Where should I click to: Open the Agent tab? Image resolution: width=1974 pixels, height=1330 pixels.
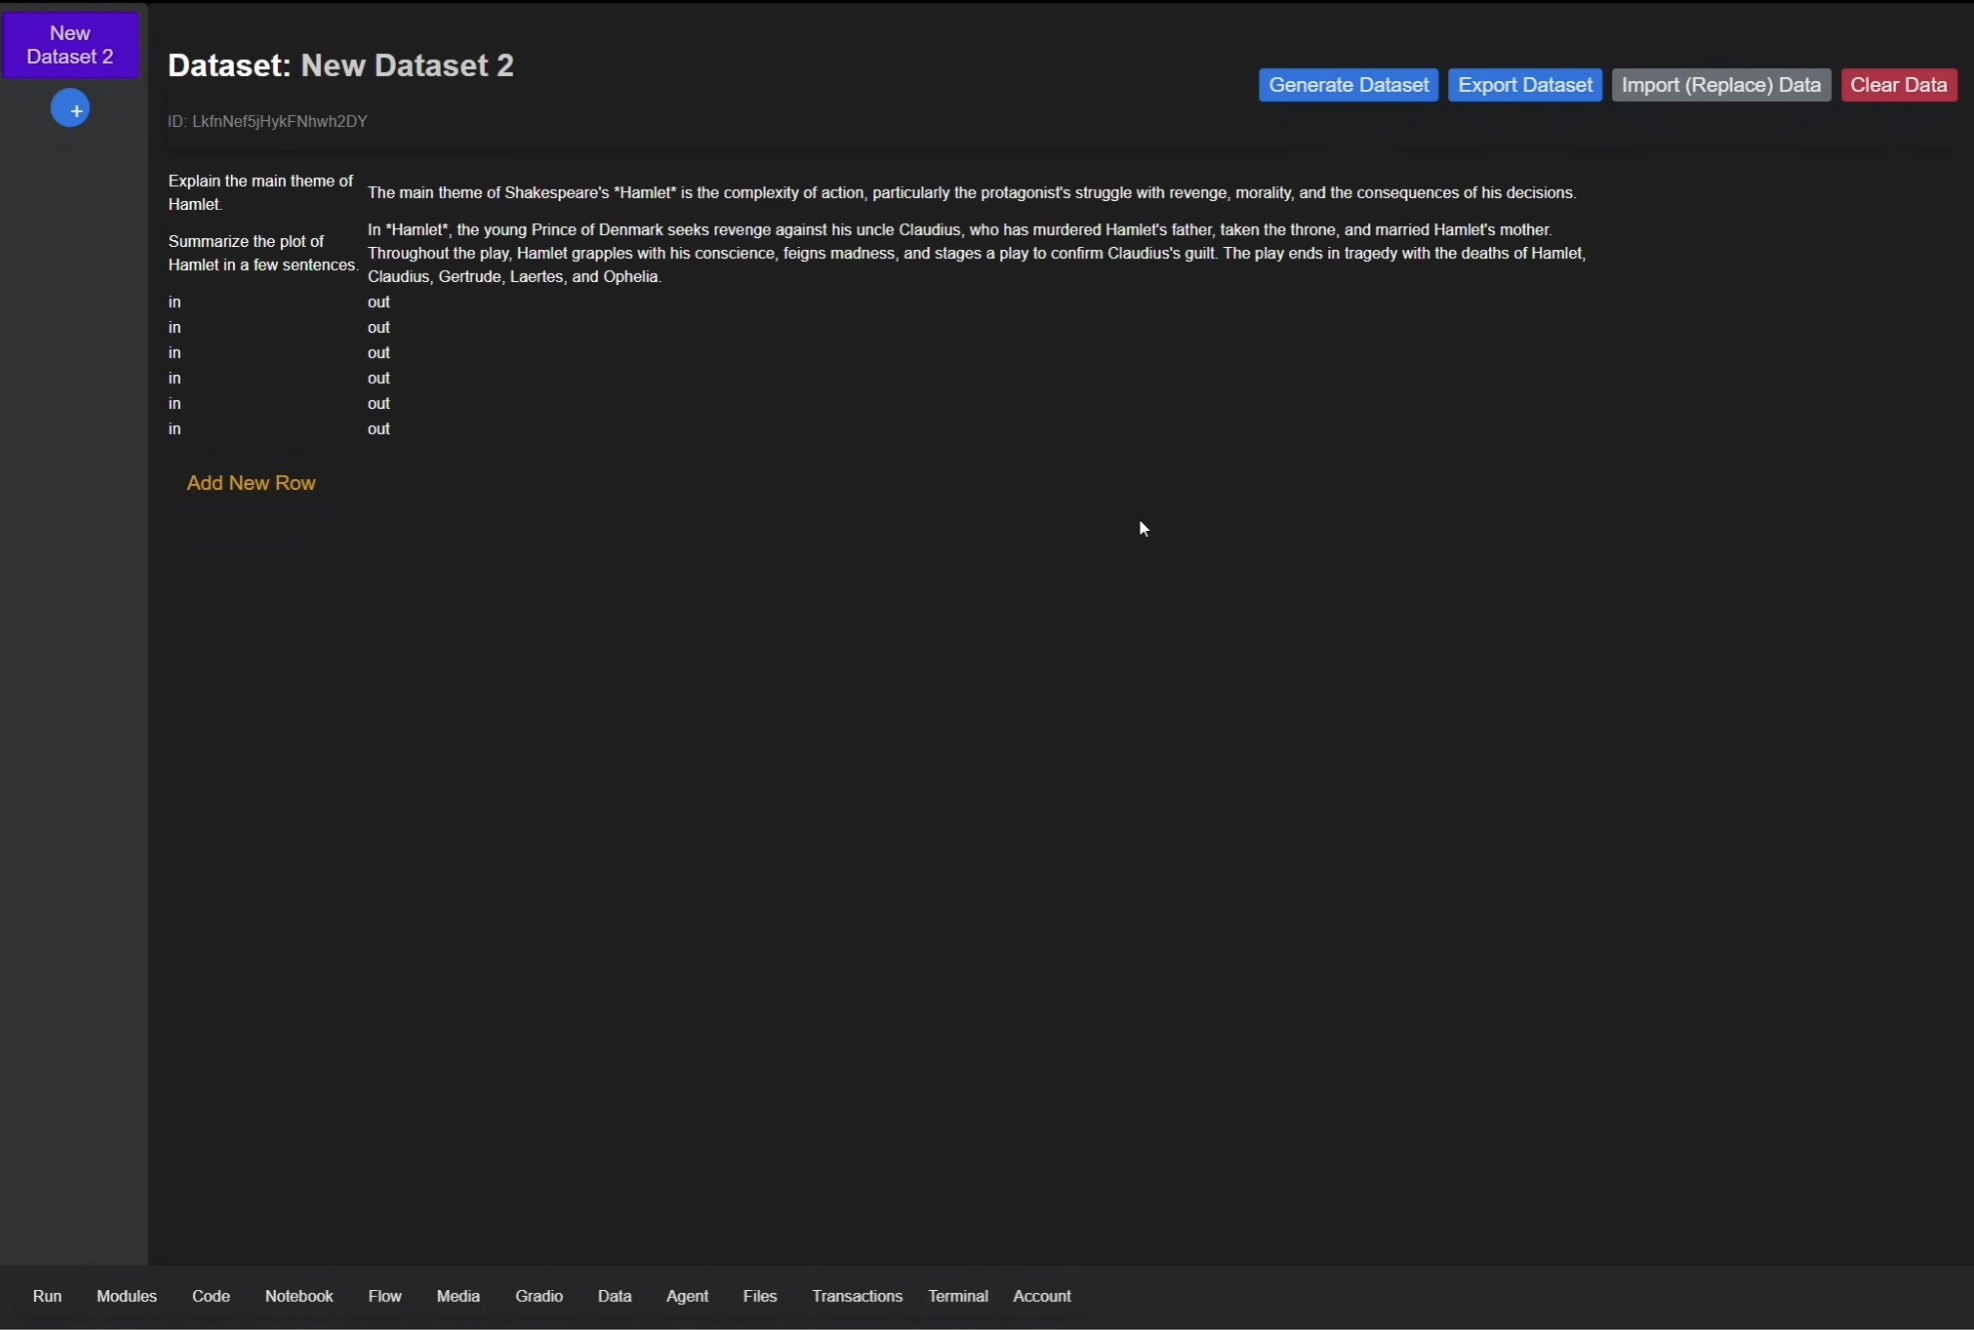(x=687, y=1296)
